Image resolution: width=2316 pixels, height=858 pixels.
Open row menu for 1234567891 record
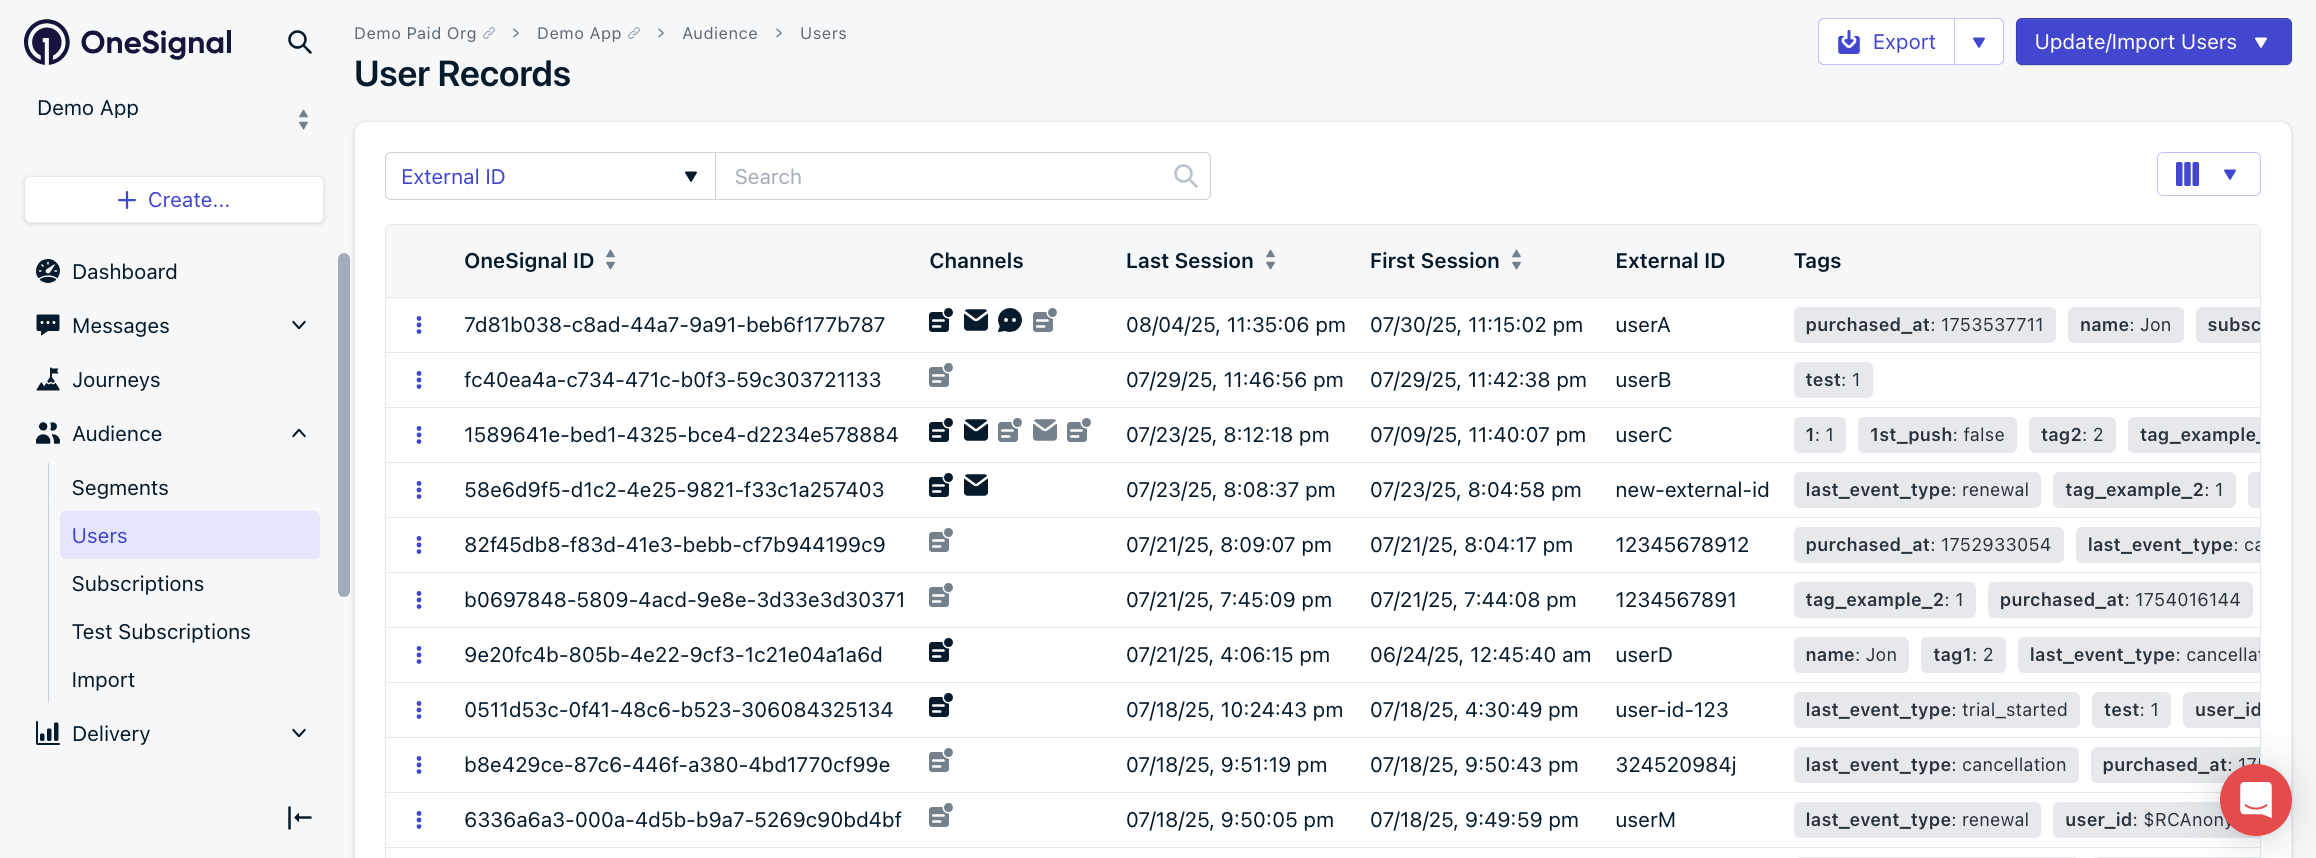419,600
